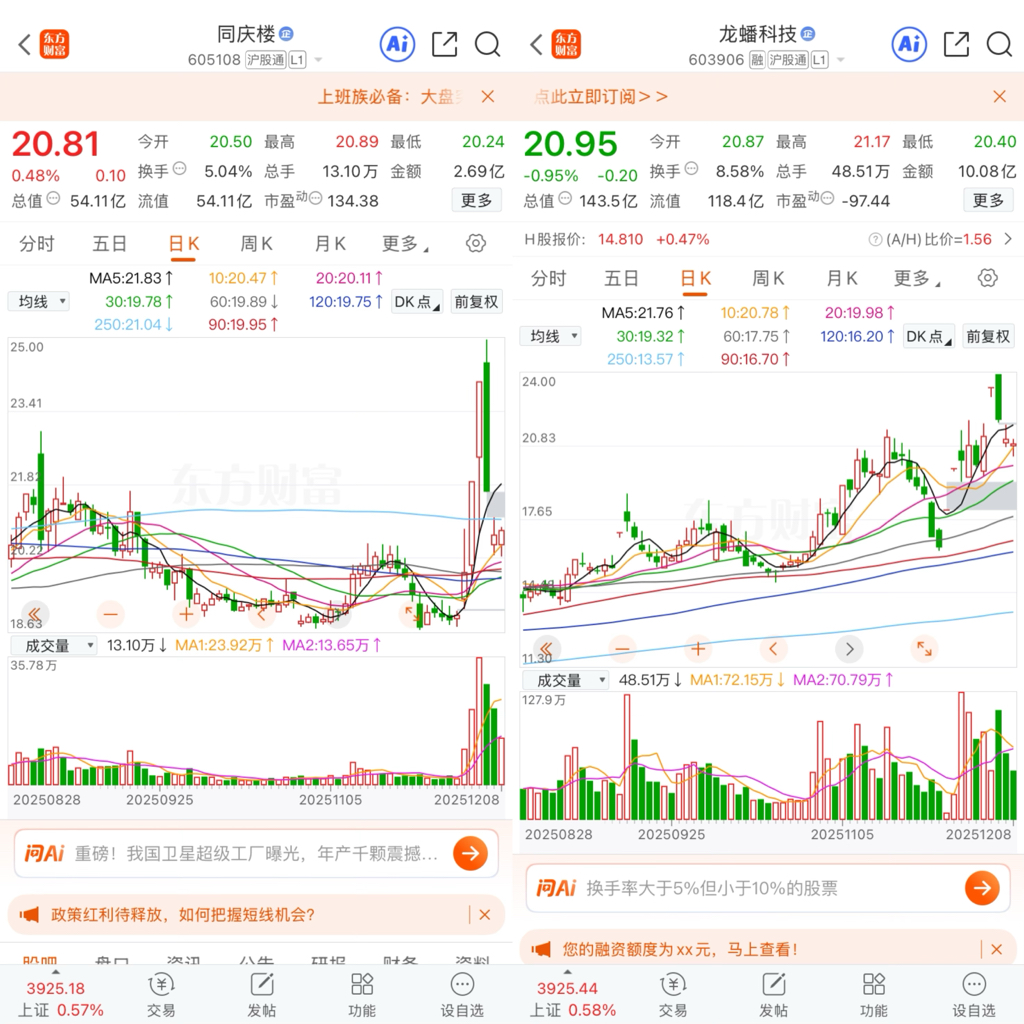Viewport: 1024px width, 1024px height.
Task: Toggle 前复权 adjustment on 同庆楼 chart
Action: click(476, 302)
